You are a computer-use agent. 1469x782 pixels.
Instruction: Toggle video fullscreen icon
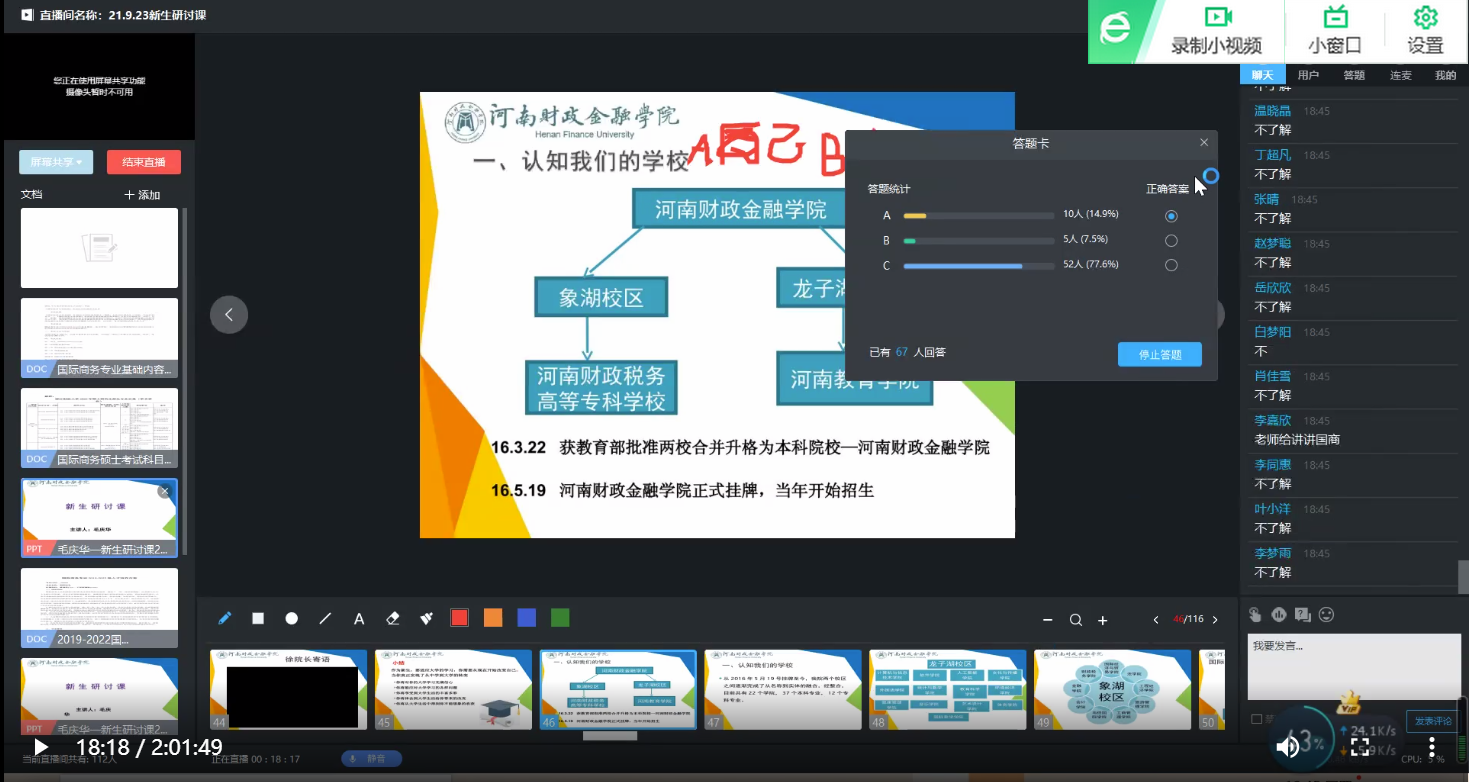1360,746
